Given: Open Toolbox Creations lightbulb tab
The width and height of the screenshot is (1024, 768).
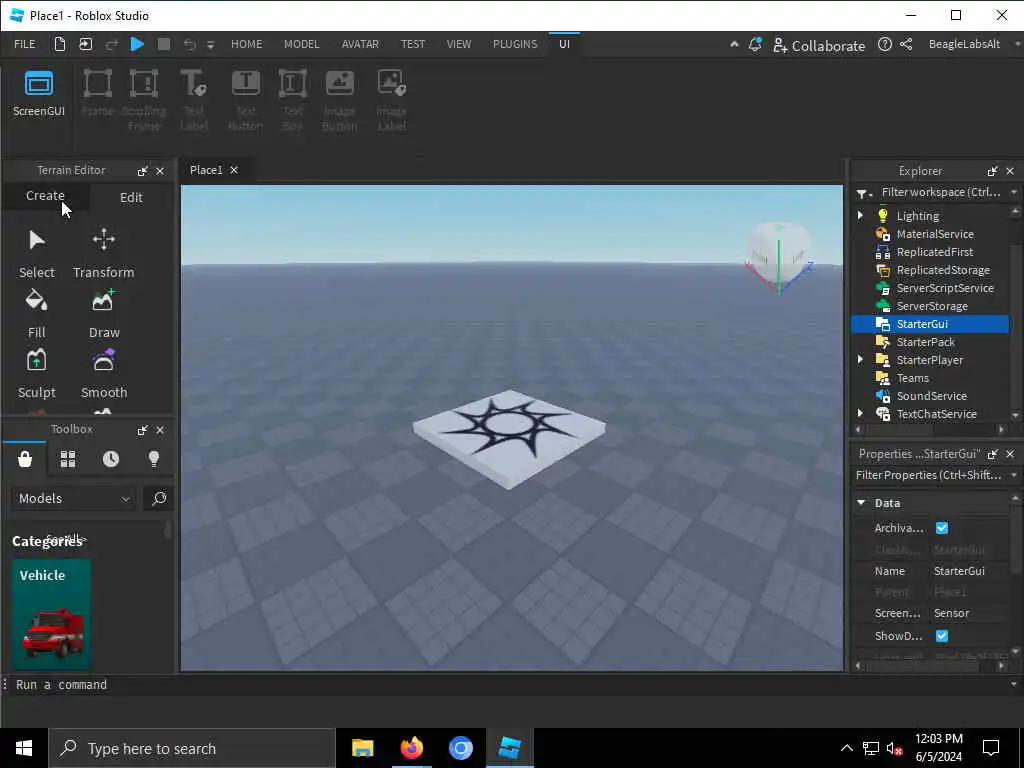Looking at the screenshot, I should (x=154, y=459).
